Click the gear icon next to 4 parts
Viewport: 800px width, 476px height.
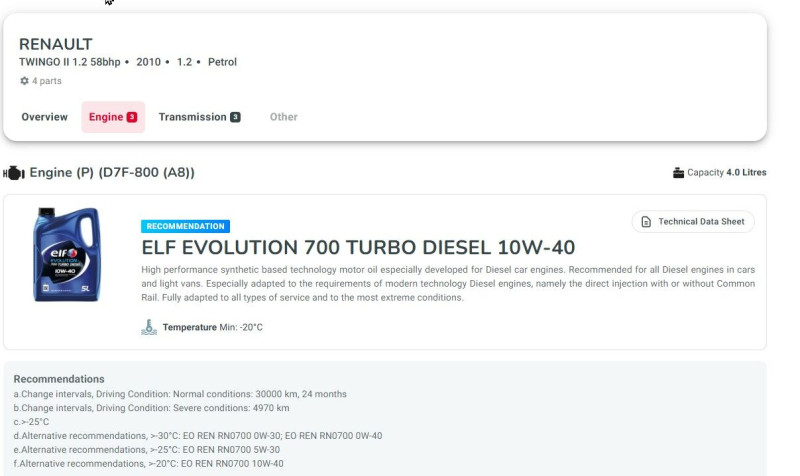pos(24,81)
